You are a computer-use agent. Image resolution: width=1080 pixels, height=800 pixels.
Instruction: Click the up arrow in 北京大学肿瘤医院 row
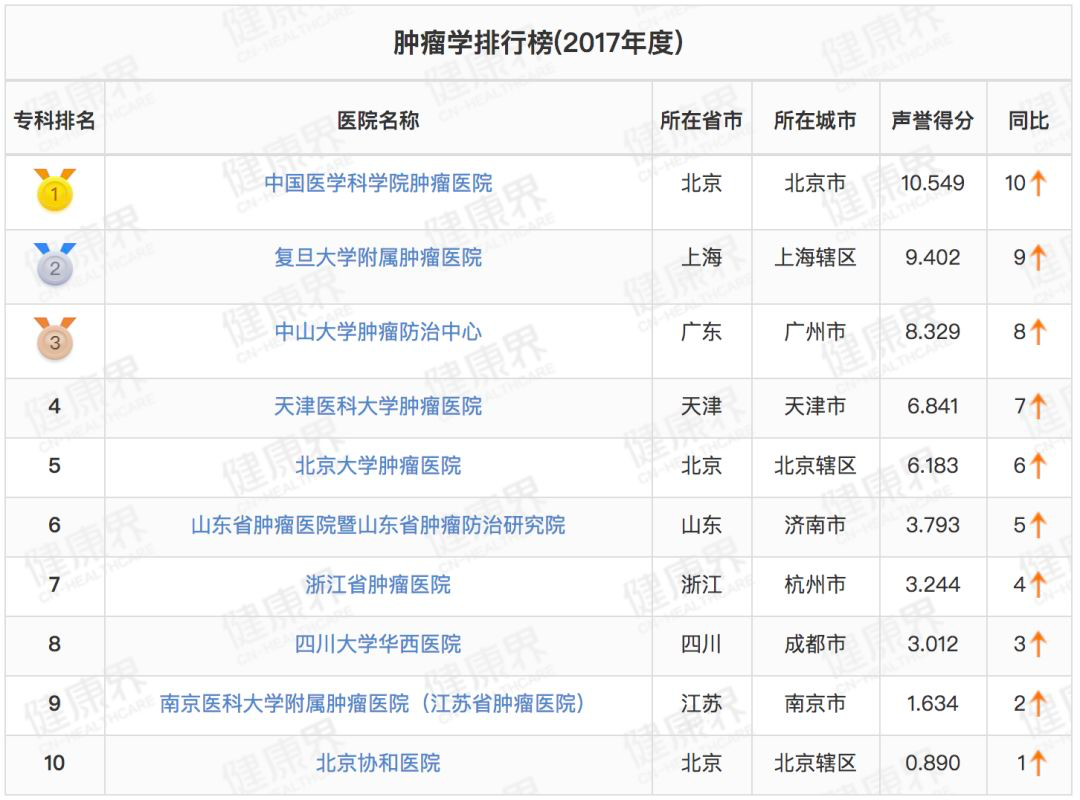(1038, 466)
